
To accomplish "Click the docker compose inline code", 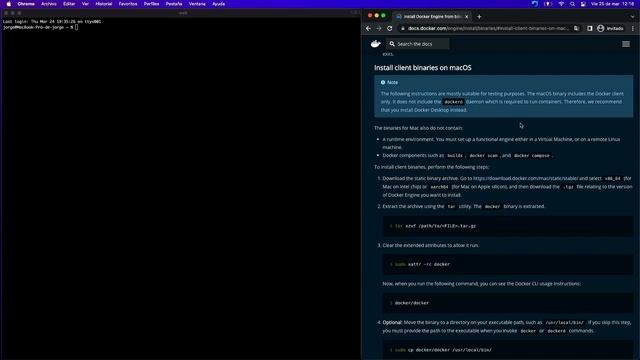I will click(531, 156).
